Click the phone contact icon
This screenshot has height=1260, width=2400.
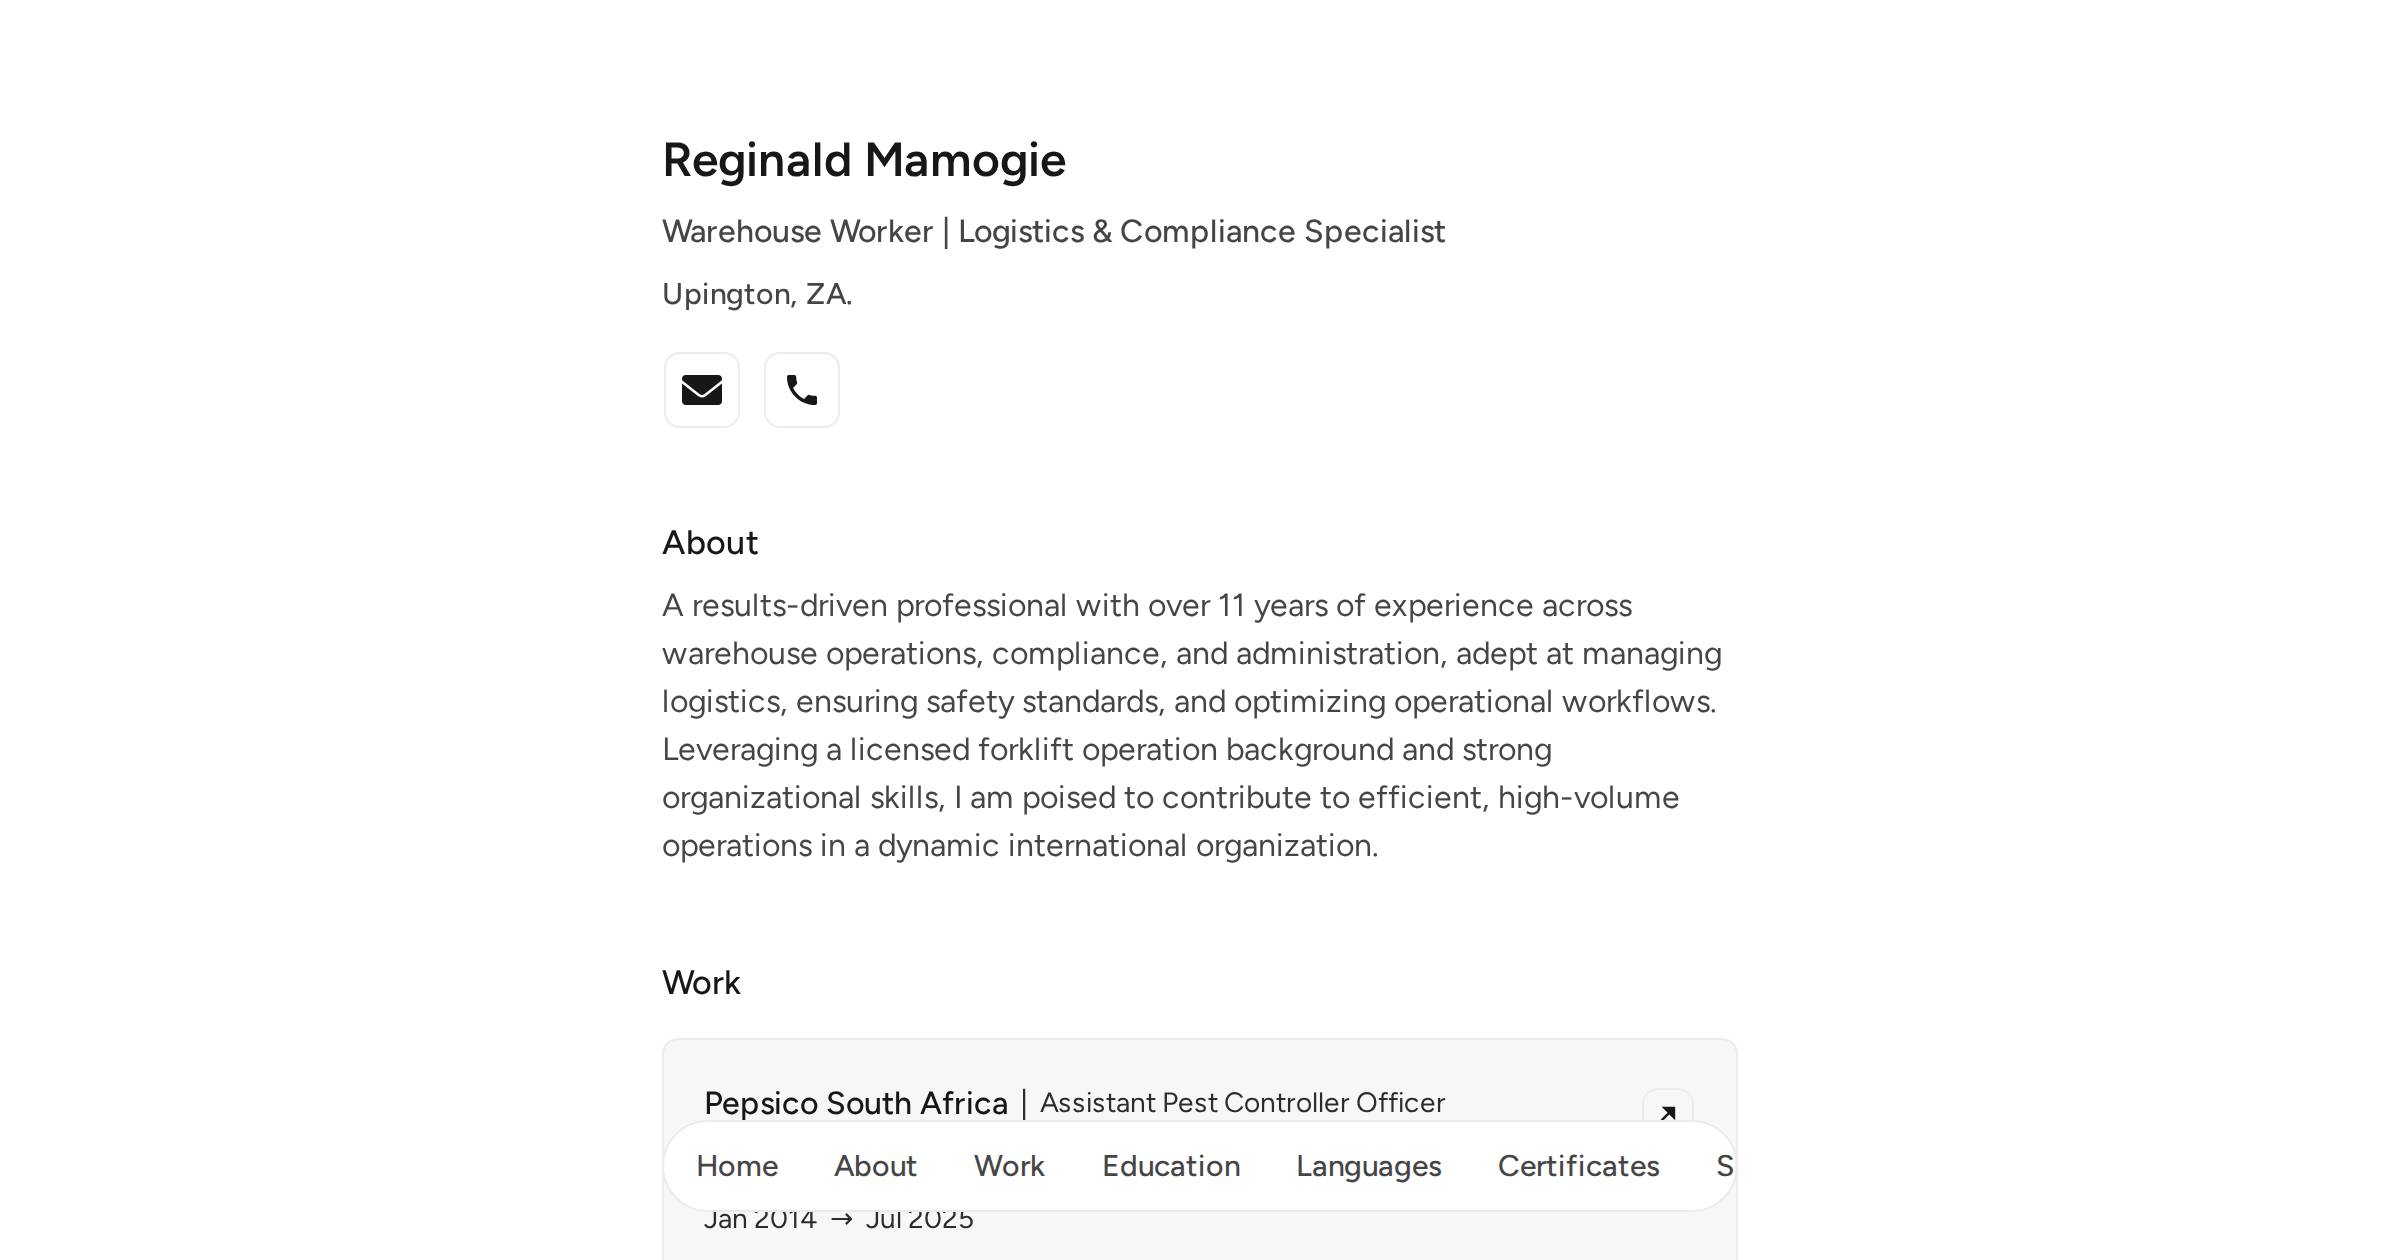pos(801,390)
